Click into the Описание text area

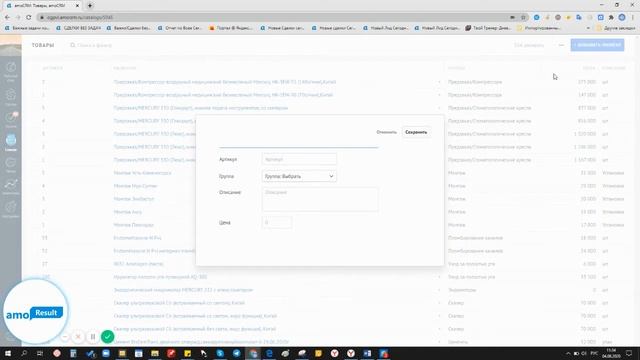(x=320, y=200)
